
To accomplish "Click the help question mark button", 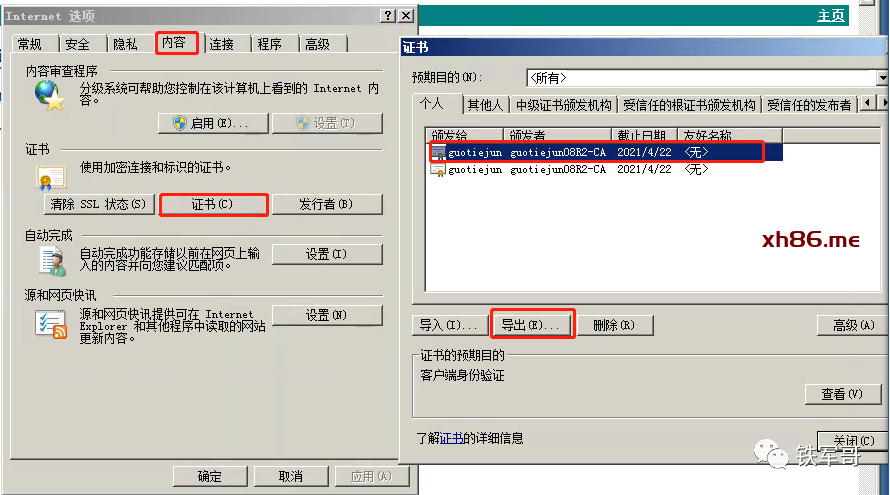I will click(x=388, y=15).
